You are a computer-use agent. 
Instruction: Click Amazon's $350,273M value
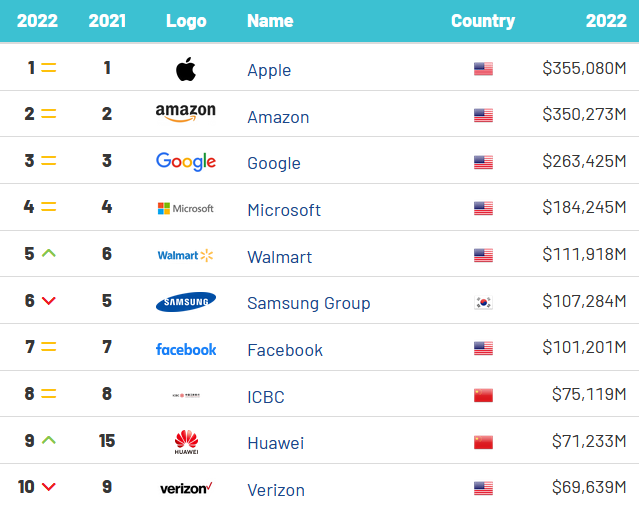(584, 116)
